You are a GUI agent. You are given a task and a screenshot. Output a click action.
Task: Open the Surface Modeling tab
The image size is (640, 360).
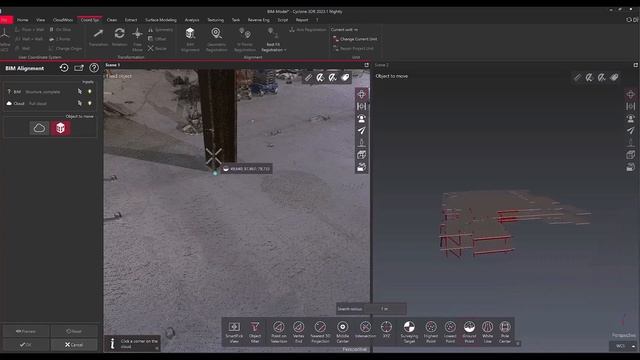coord(161,20)
